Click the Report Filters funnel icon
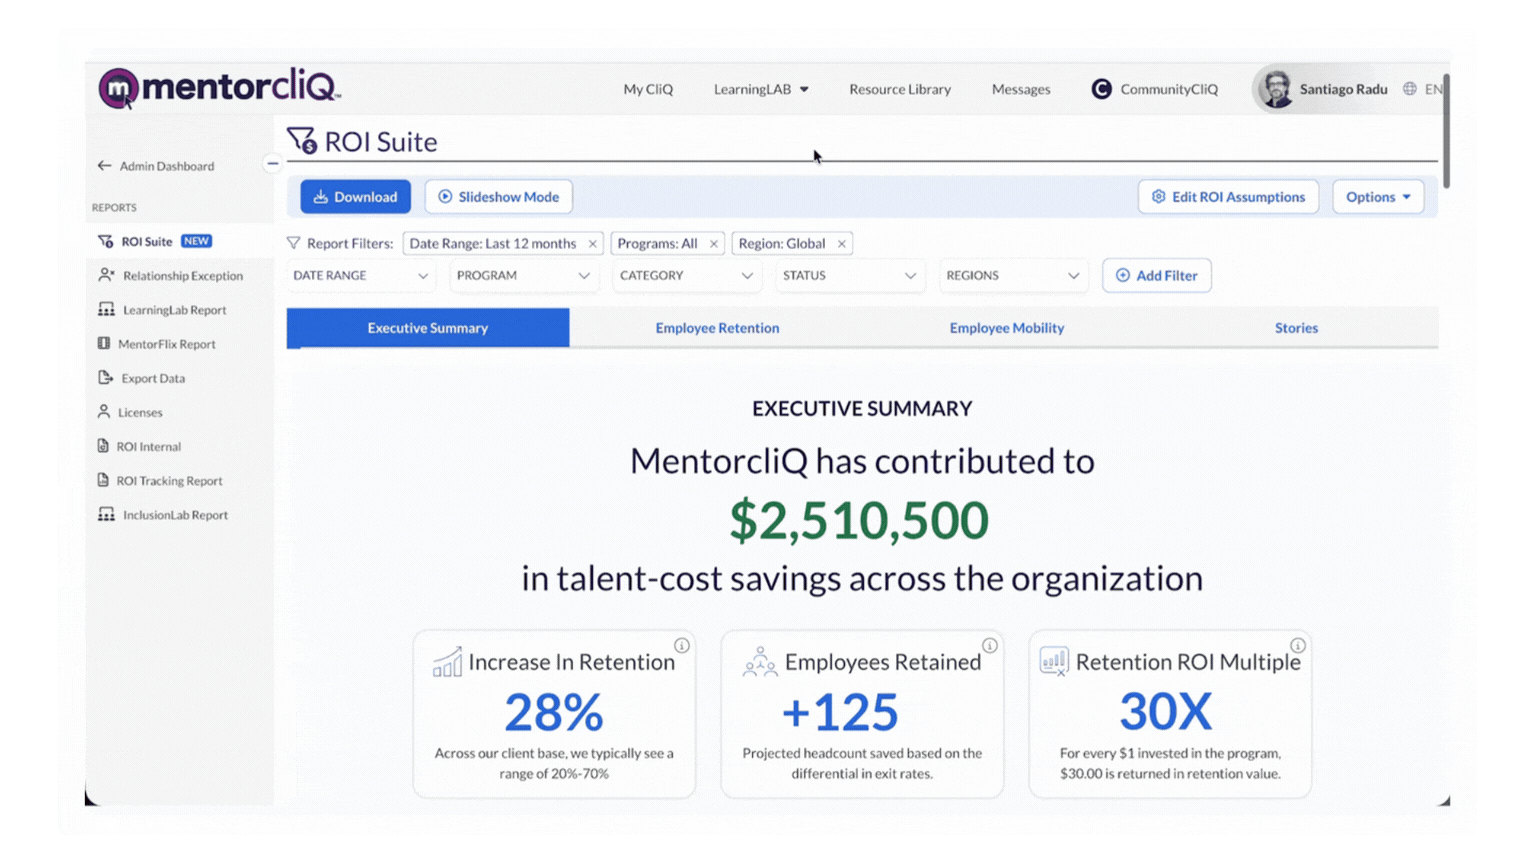This screenshot has width=1536, height=864. coord(294,243)
